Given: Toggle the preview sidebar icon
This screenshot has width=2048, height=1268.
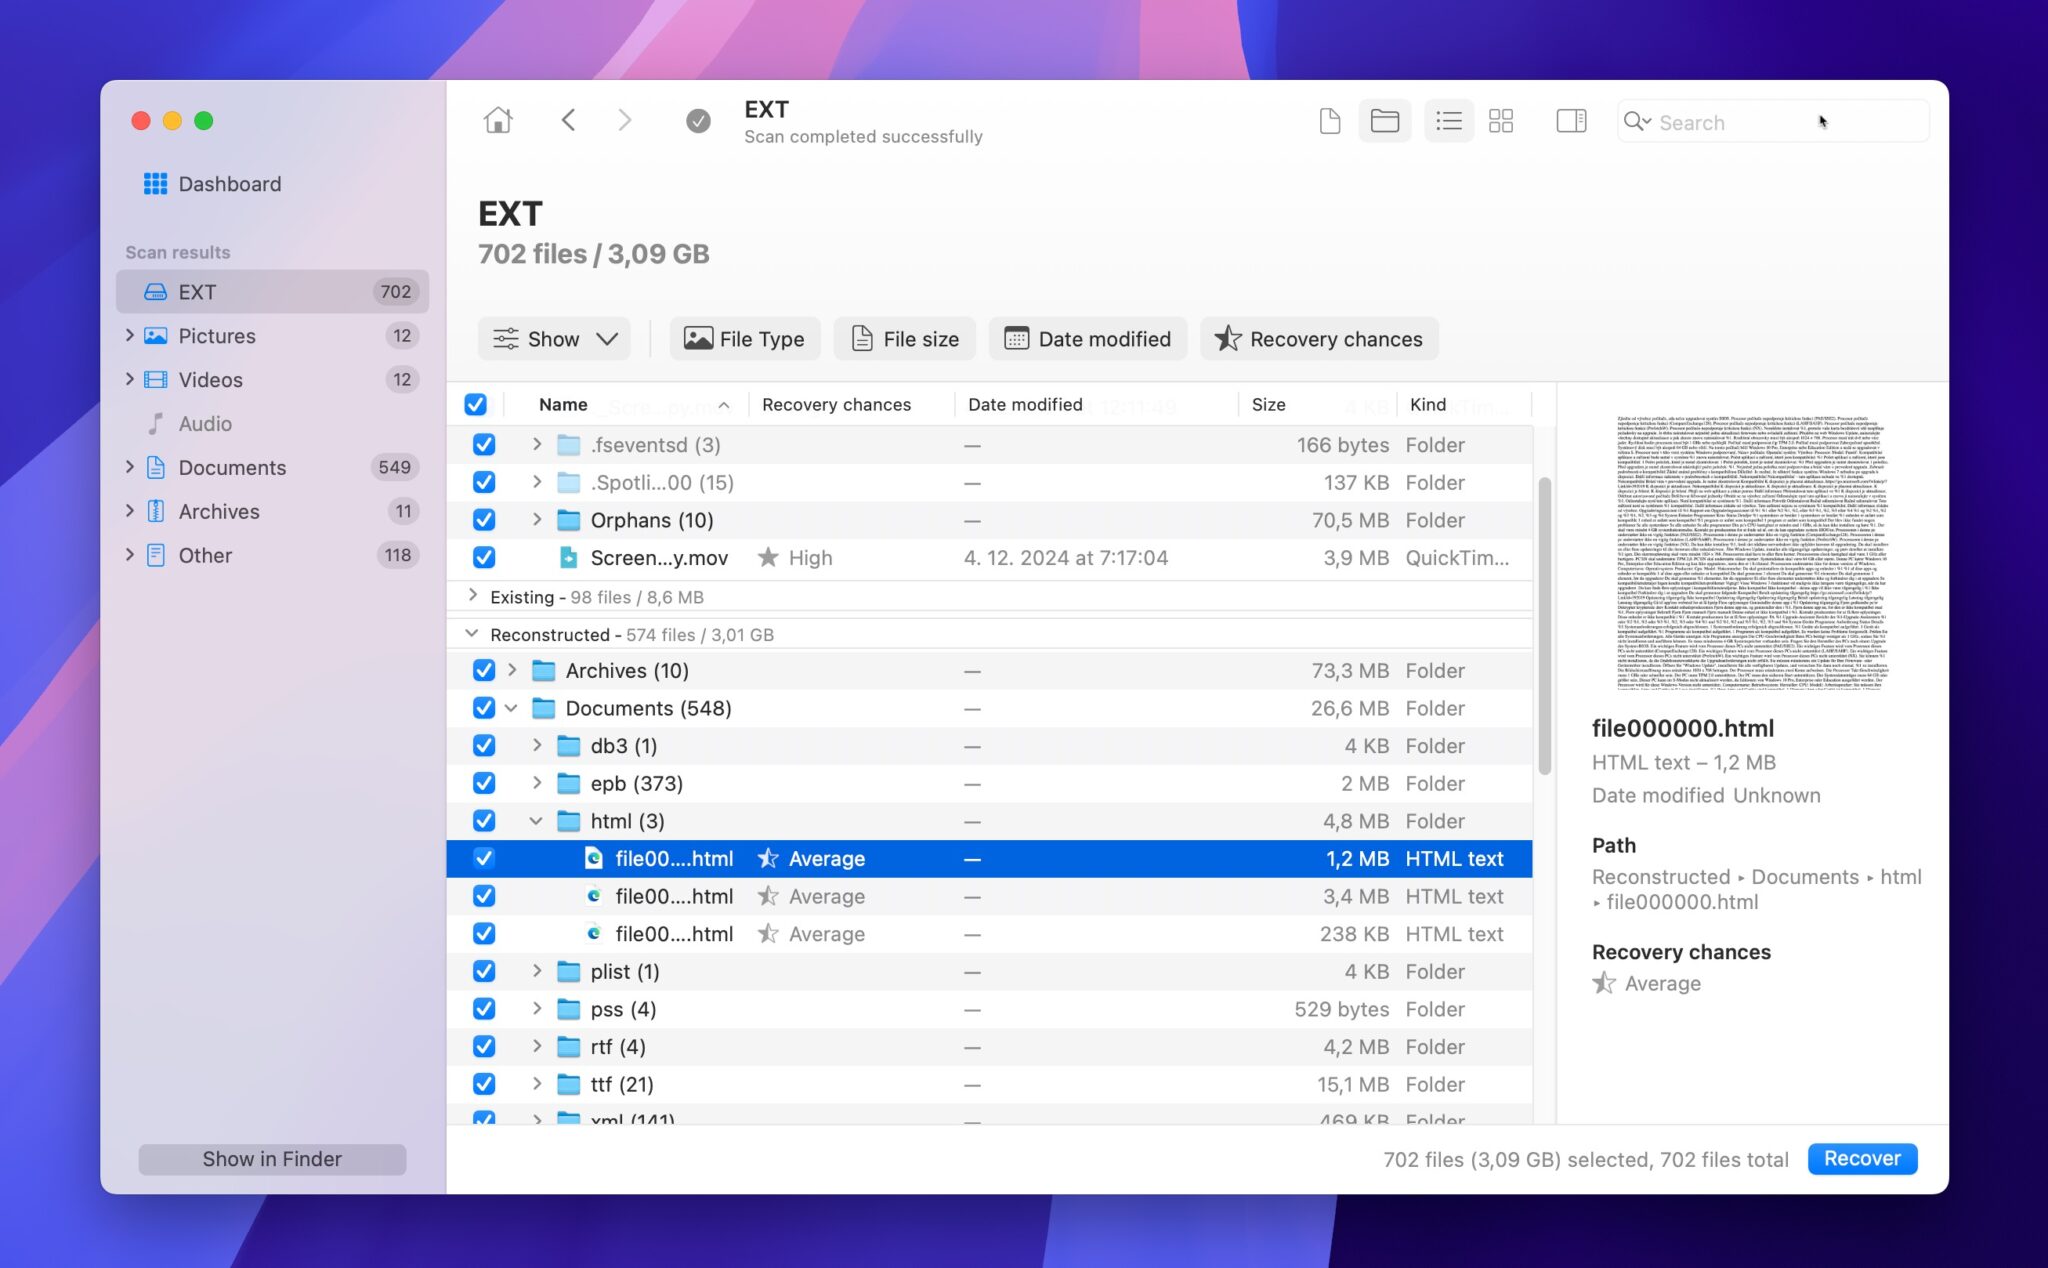Looking at the screenshot, I should click(x=1570, y=120).
